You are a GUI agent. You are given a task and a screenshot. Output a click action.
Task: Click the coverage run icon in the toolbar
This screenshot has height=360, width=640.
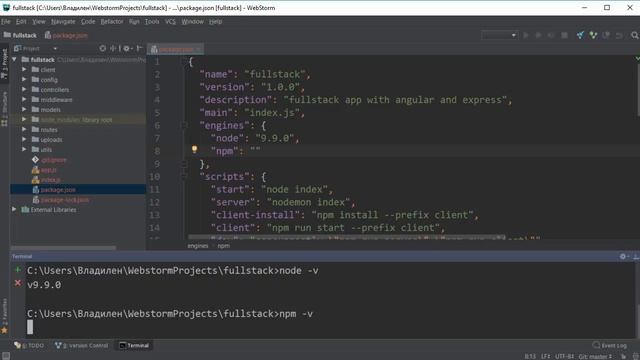551,36
